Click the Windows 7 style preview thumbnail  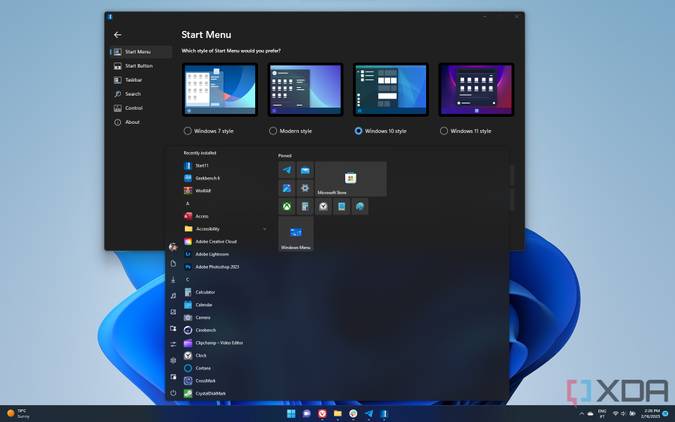[x=220, y=90]
